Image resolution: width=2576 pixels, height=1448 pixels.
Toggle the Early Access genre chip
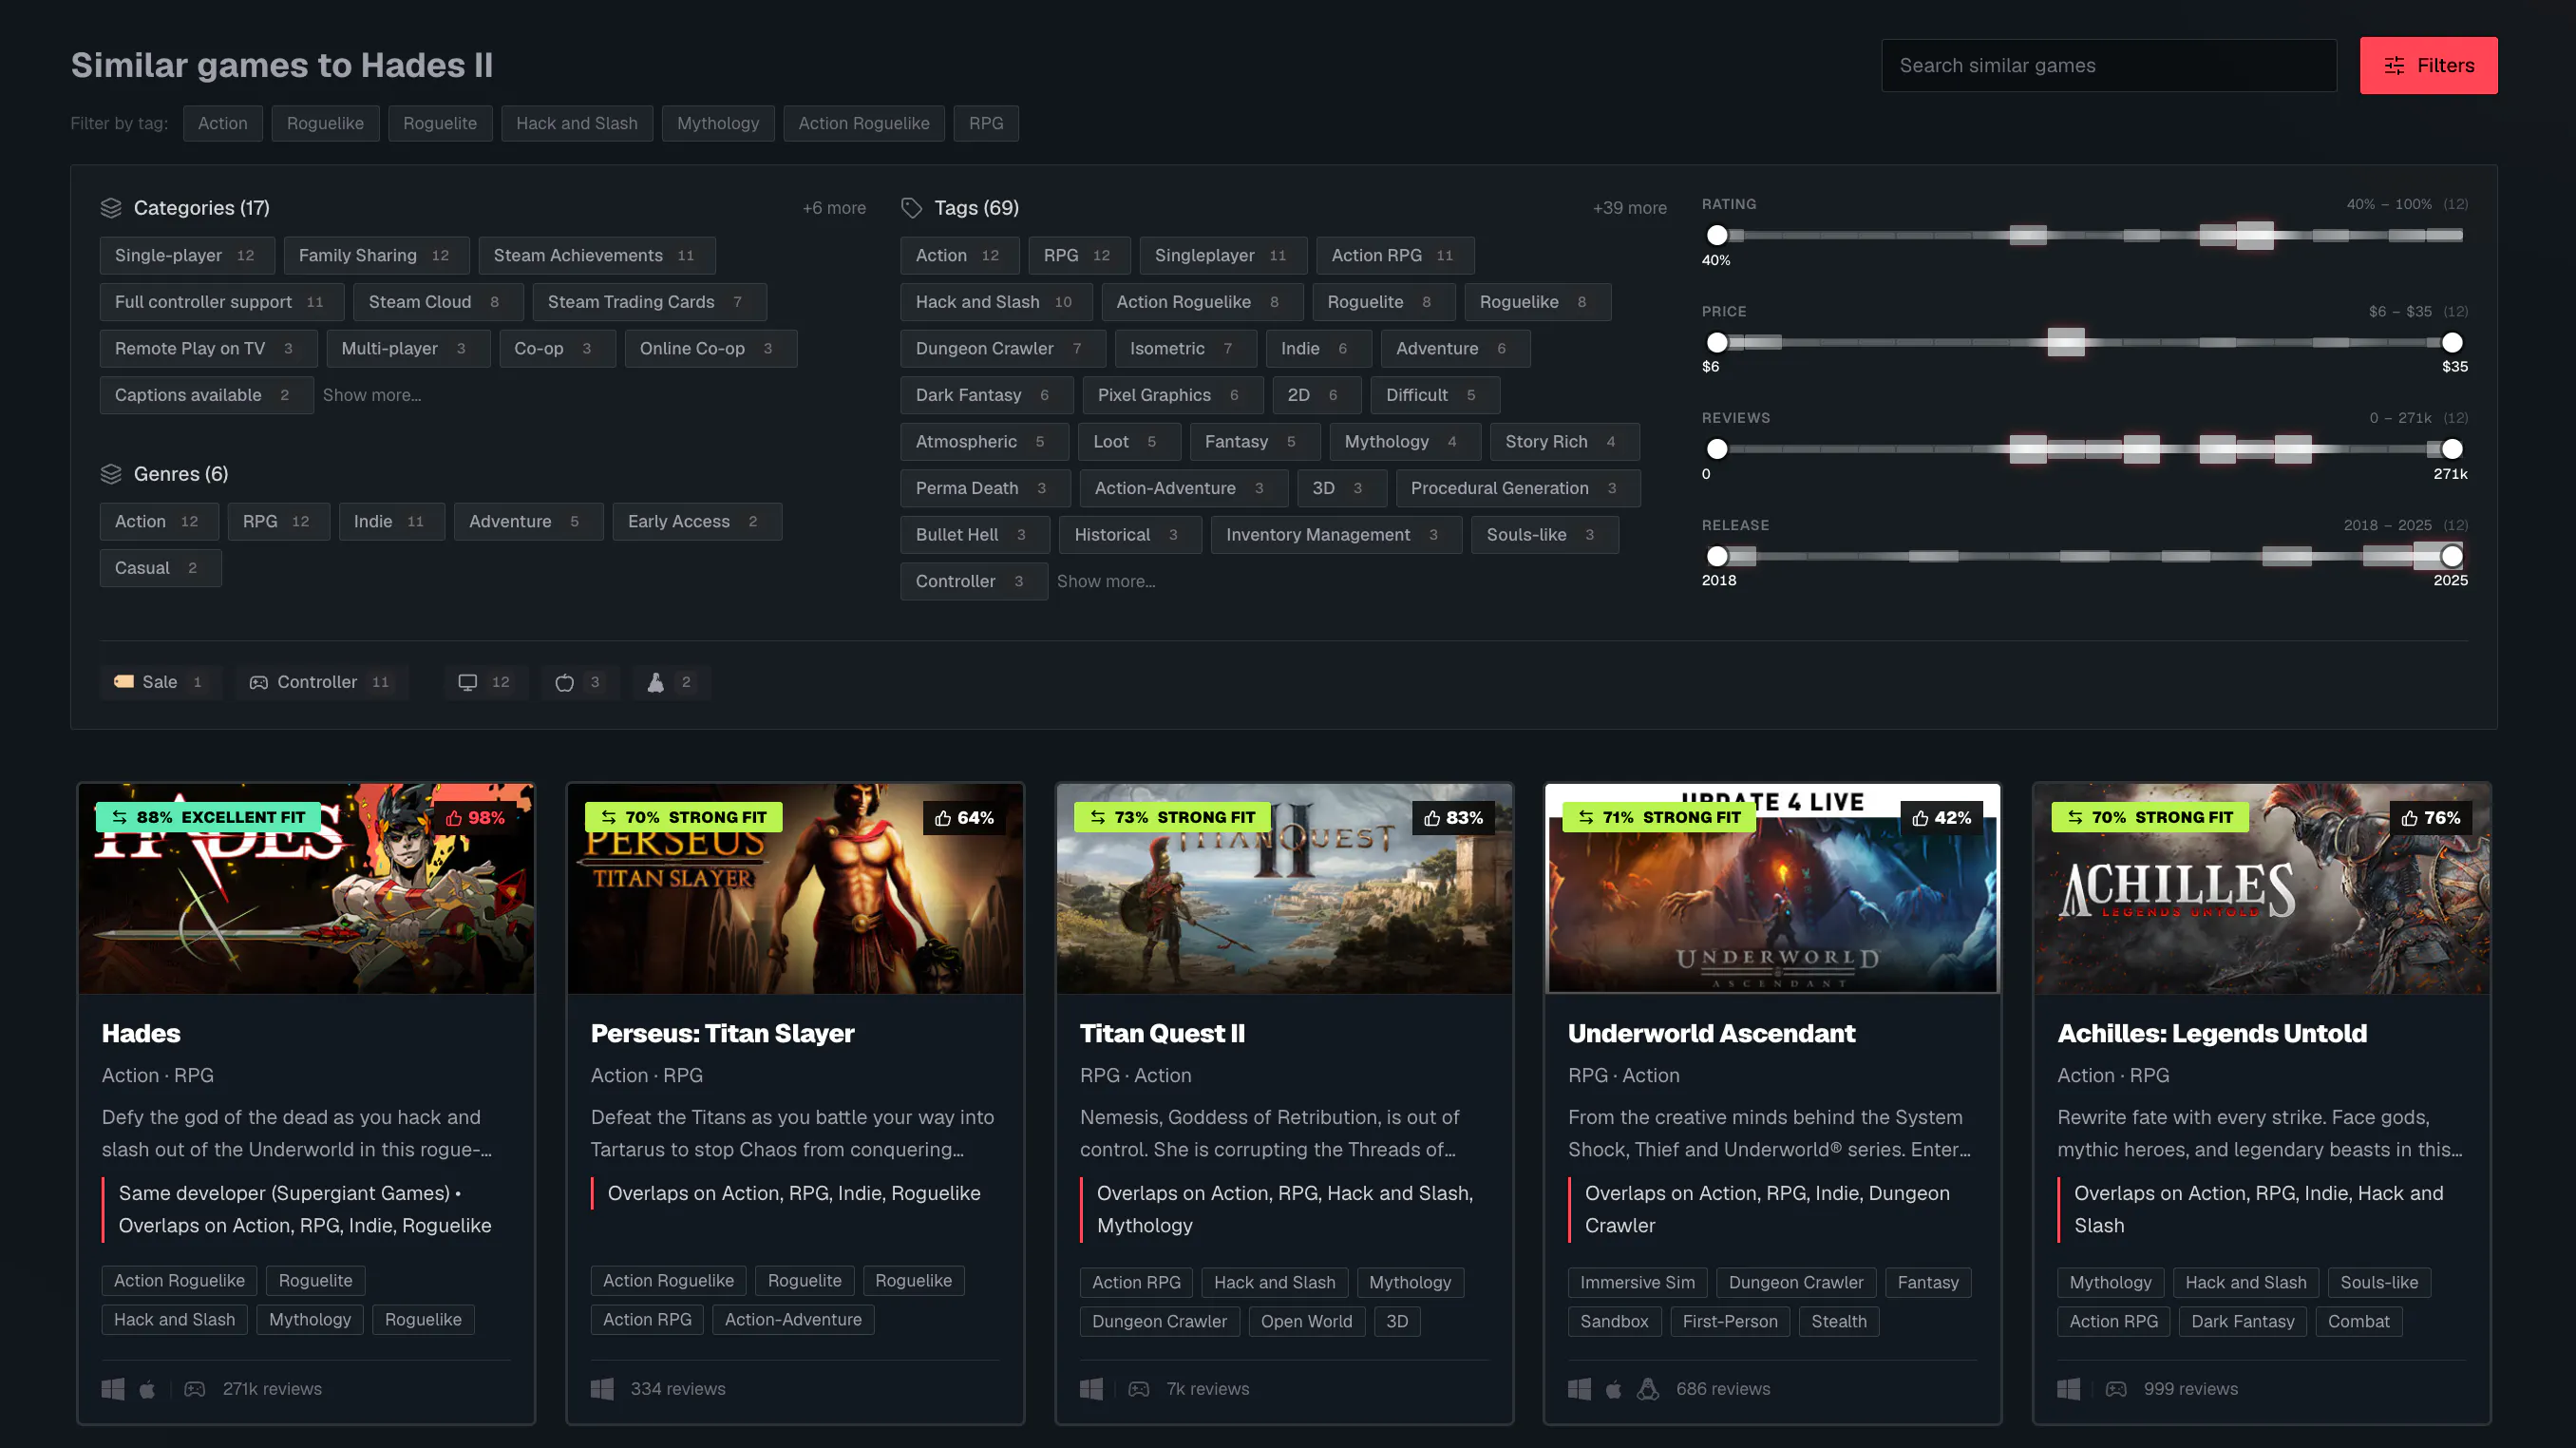tap(697, 522)
